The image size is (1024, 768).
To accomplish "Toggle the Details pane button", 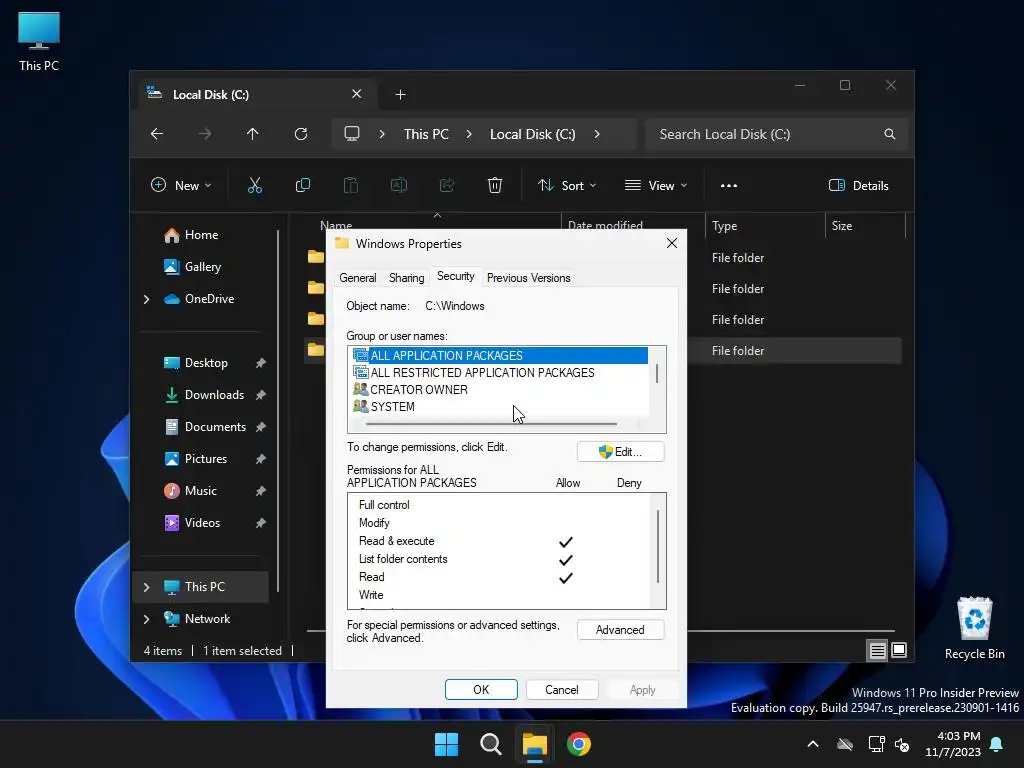I will 858,185.
